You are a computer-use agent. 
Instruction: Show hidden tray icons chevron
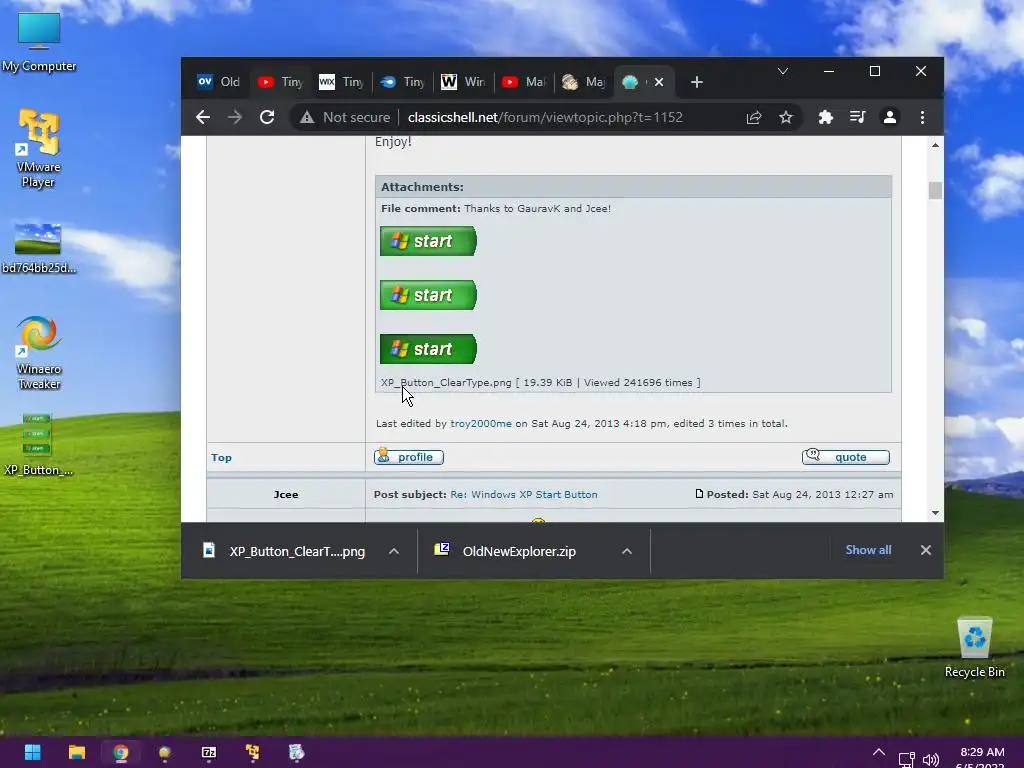(x=879, y=752)
